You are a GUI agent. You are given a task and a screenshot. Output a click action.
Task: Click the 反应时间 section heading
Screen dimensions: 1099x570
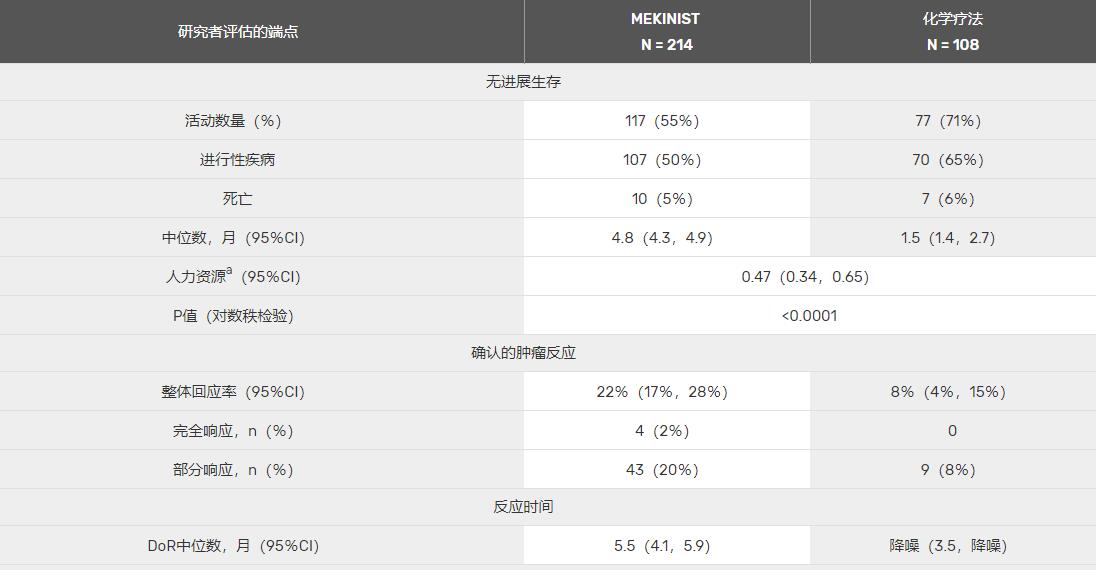(x=524, y=507)
